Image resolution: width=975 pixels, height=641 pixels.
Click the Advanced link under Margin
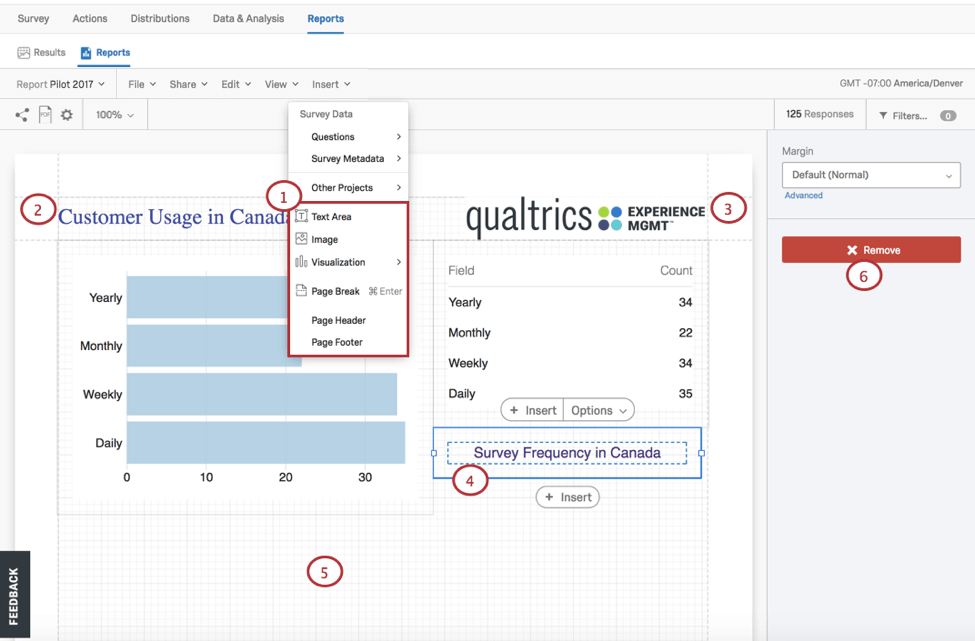point(803,195)
